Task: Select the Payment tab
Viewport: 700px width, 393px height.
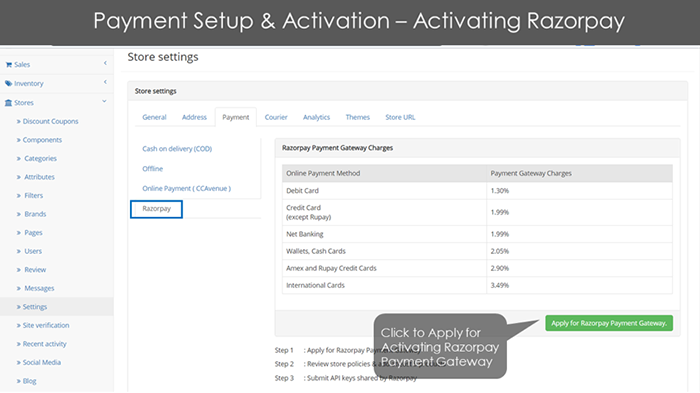Action: (x=236, y=117)
